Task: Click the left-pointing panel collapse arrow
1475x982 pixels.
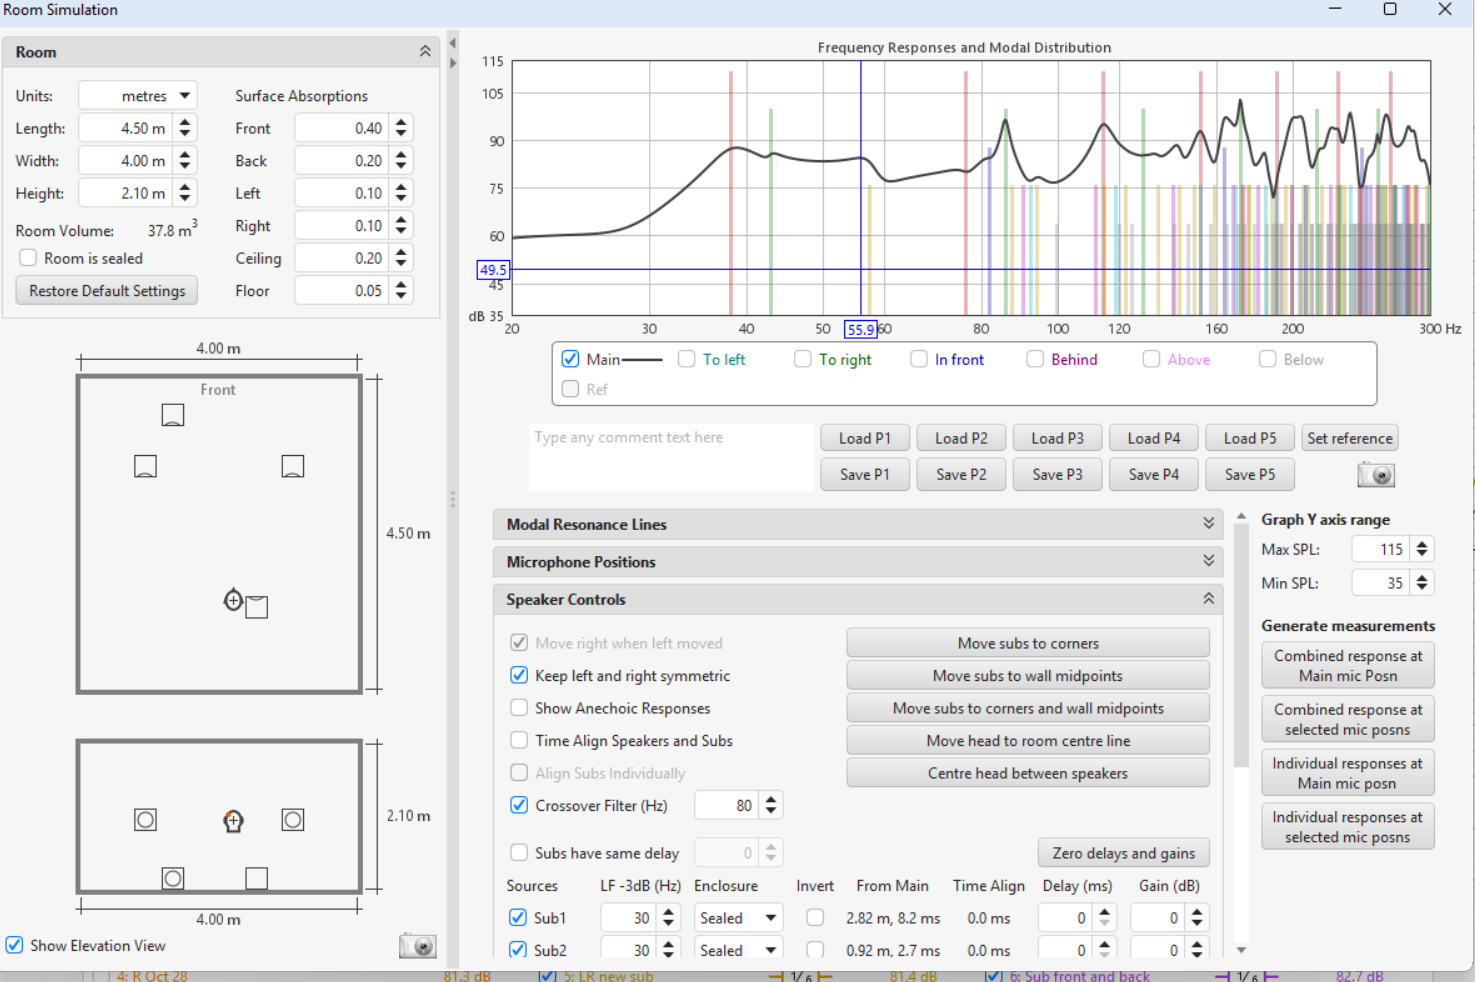Action: pyautogui.click(x=452, y=43)
